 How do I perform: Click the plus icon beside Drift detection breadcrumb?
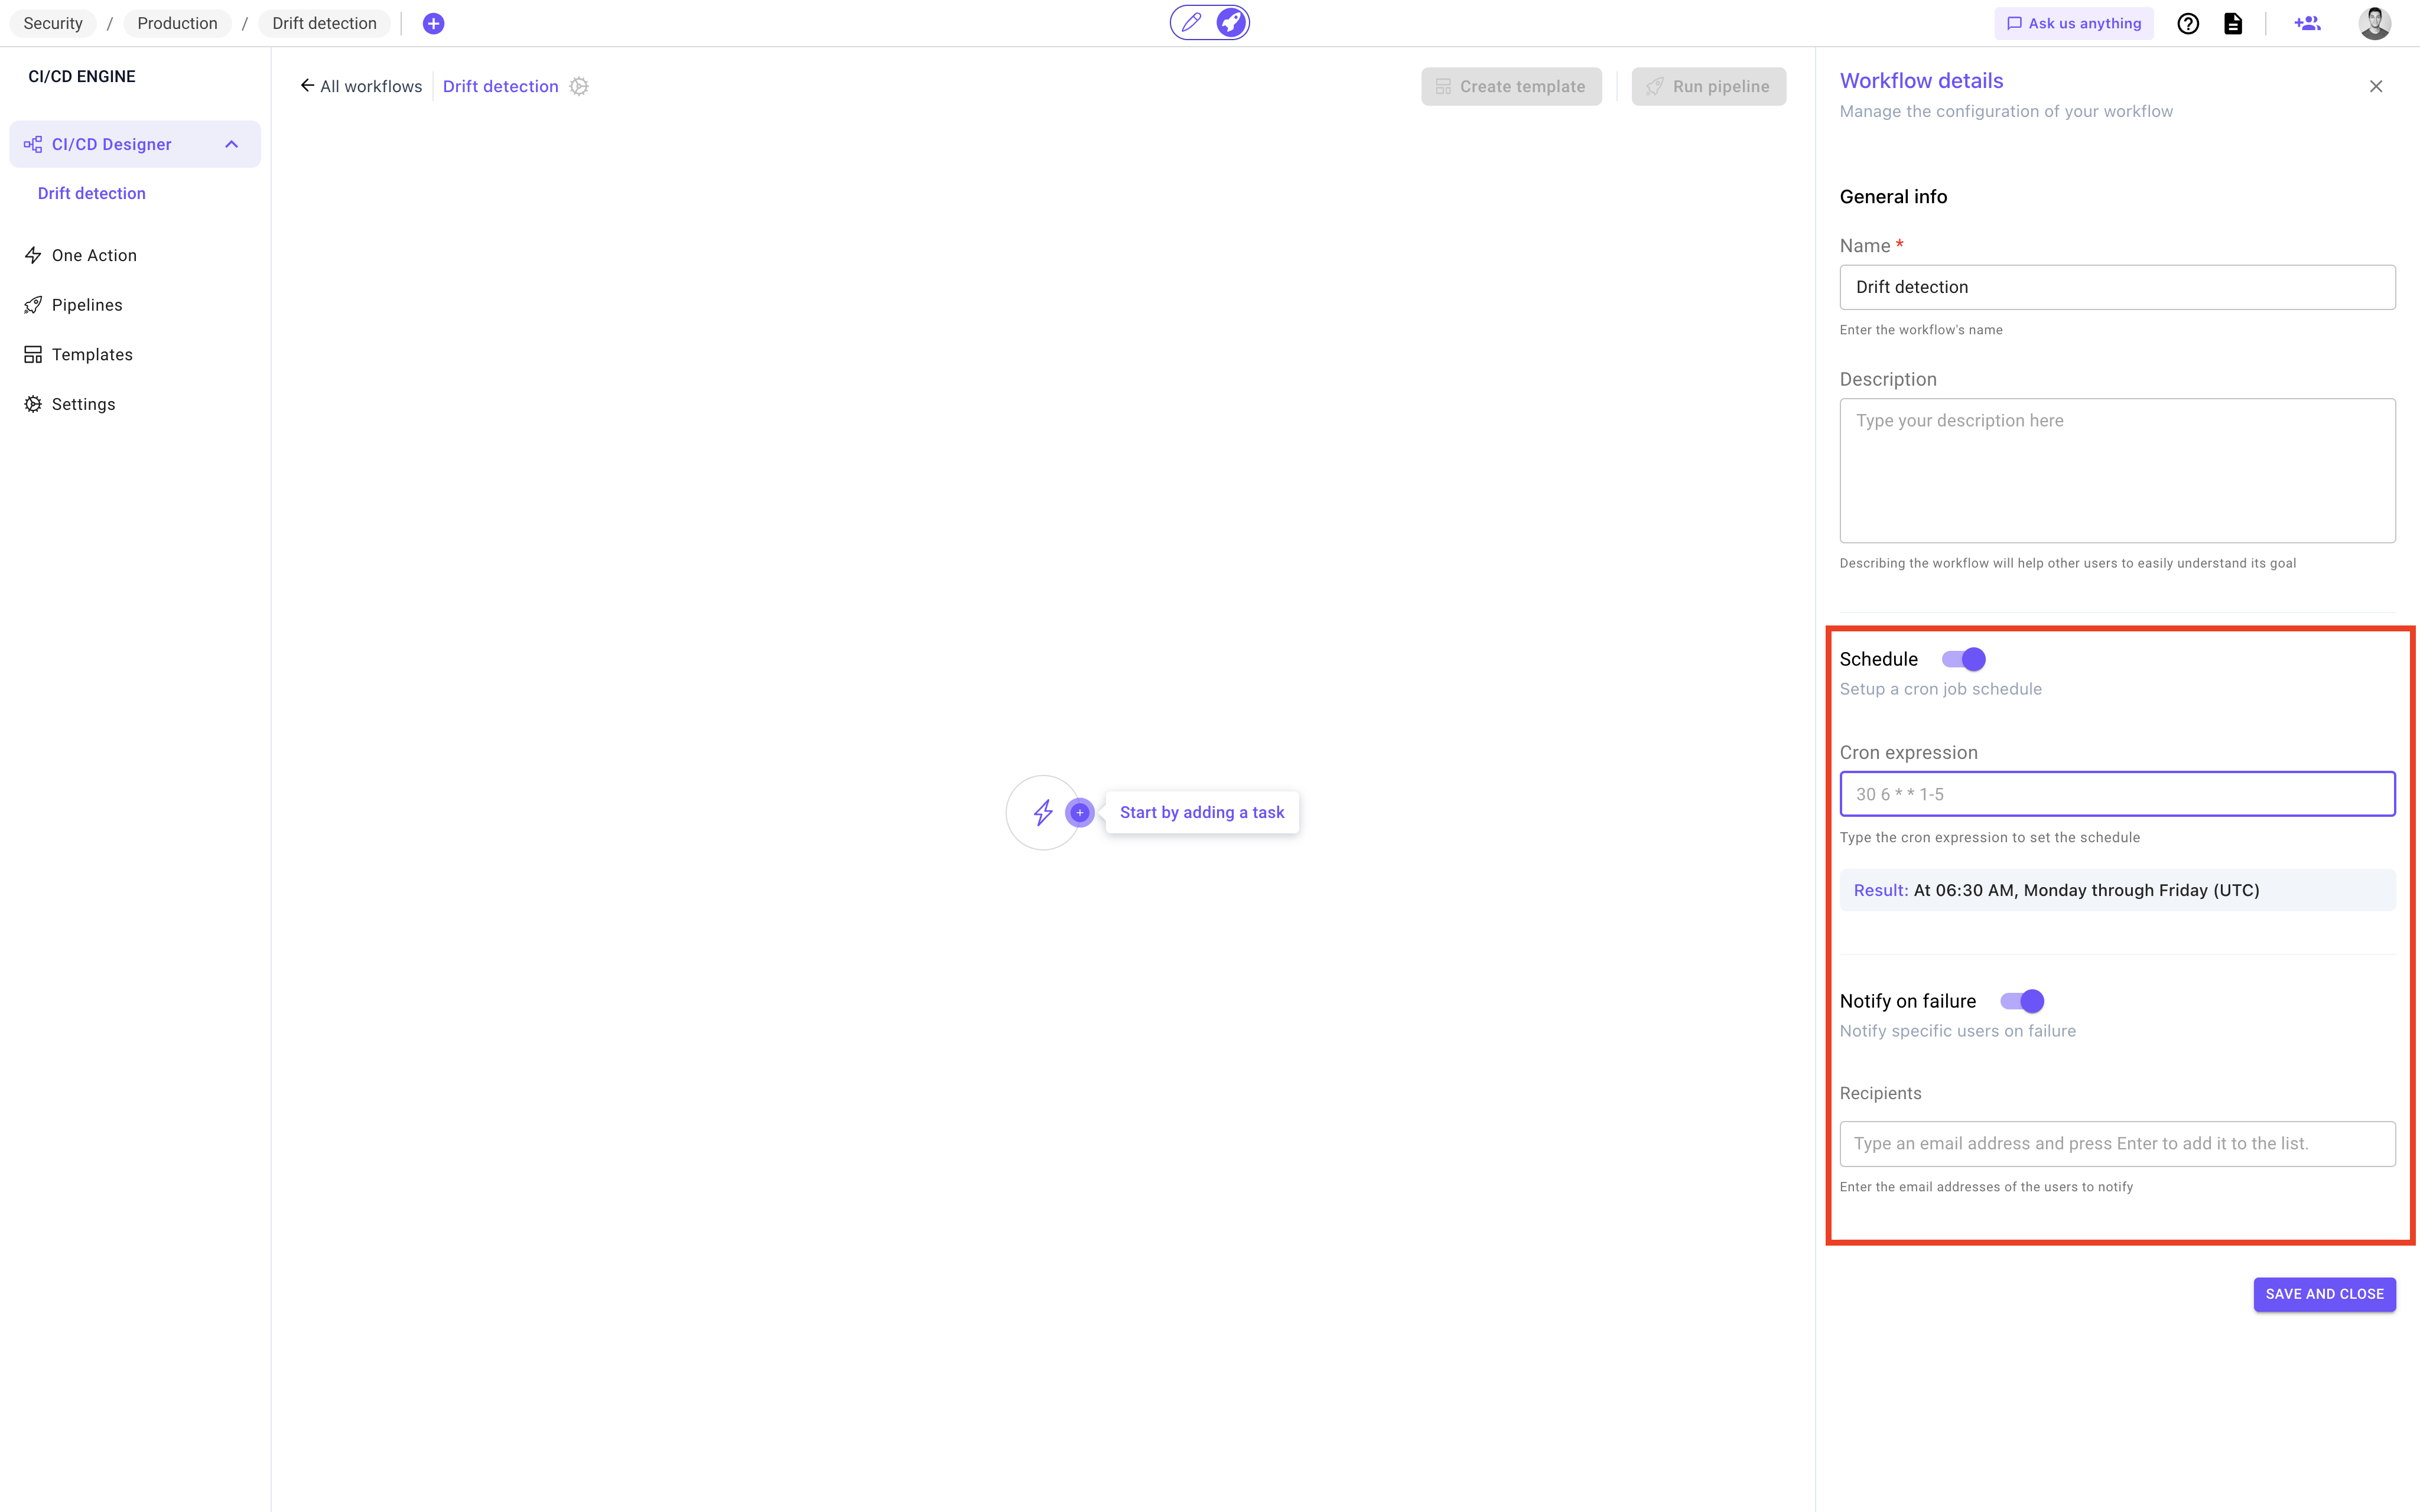[433, 24]
